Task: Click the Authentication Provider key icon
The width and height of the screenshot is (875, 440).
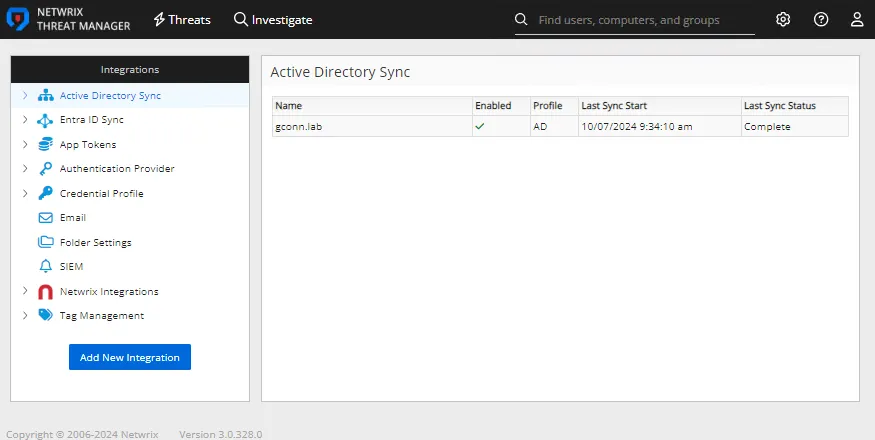Action: tap(46, 169)
